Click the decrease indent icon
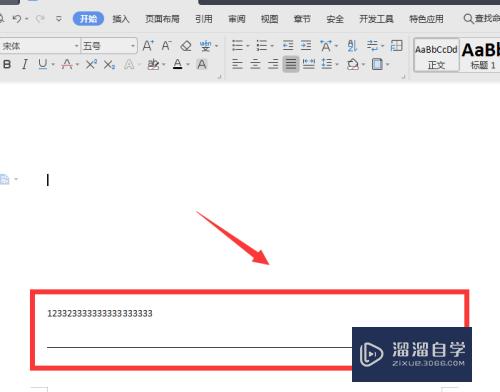 tap(288, 45)
